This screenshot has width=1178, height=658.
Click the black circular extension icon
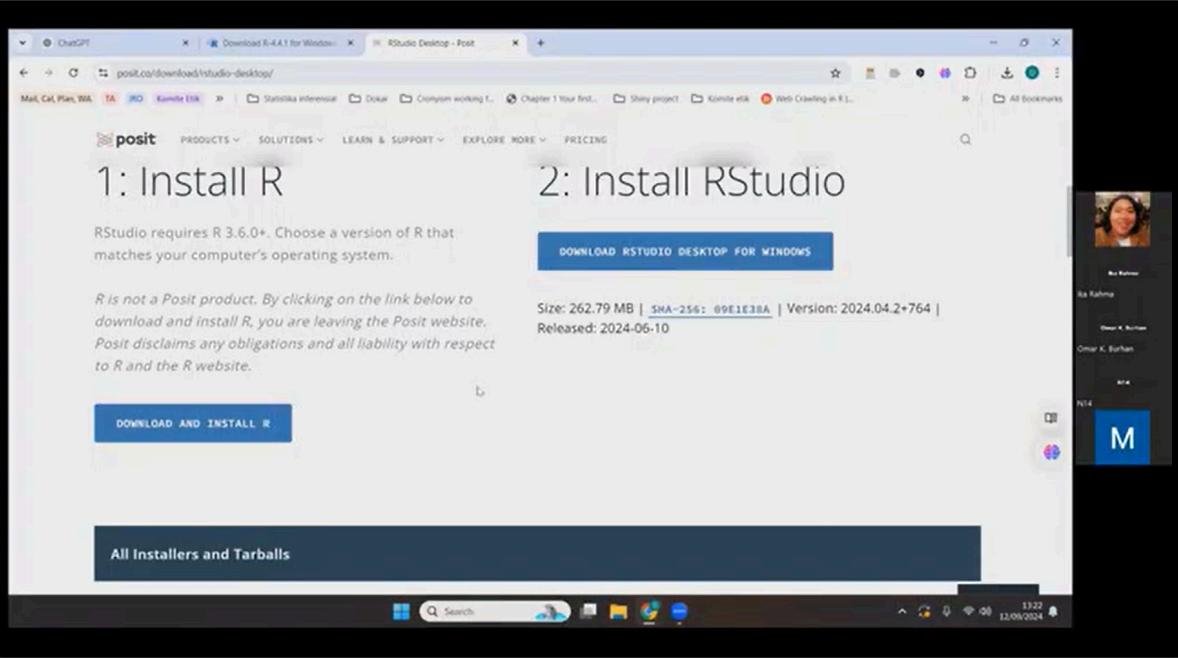[x=920, y=73]
